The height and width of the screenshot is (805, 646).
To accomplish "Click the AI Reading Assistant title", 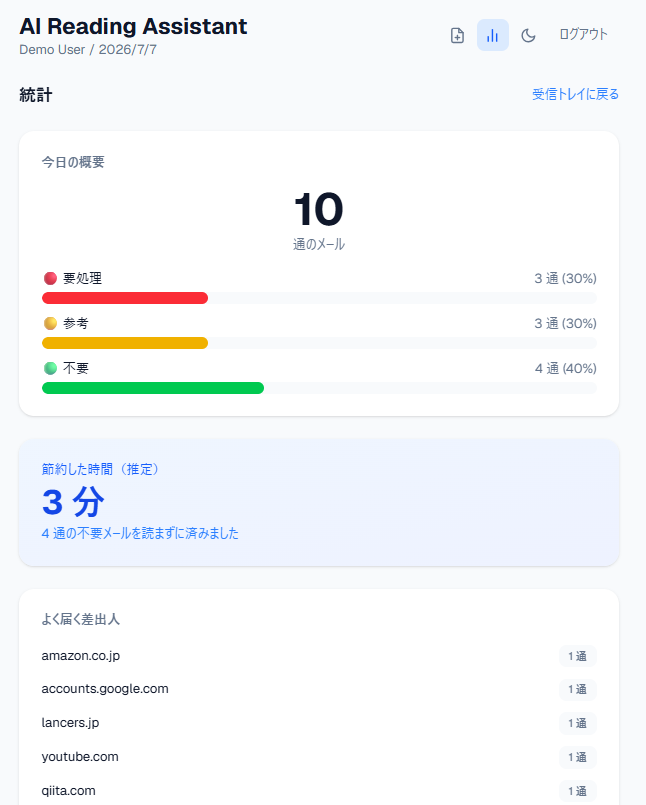I will pyautogui.click(x=134, y=26).
